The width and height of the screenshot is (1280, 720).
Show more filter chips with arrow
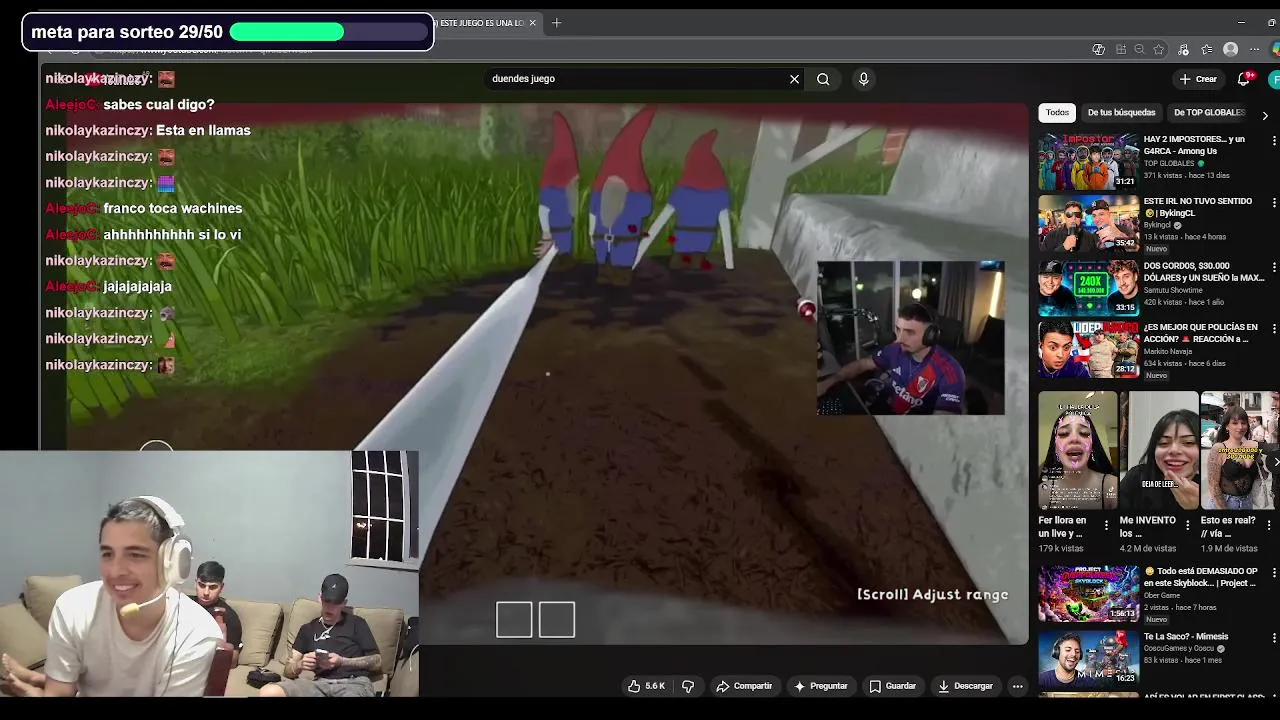click(1265, 116)
